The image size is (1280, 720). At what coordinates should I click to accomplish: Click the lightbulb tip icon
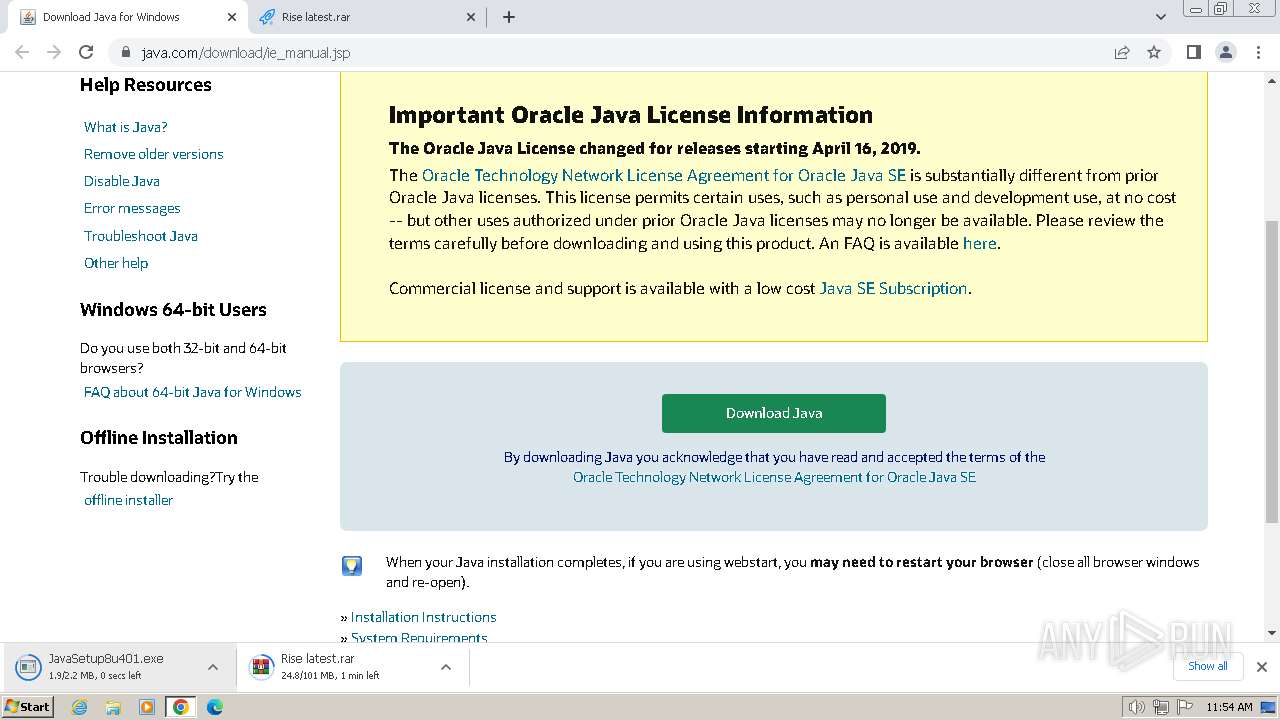(x=352, y=566)
